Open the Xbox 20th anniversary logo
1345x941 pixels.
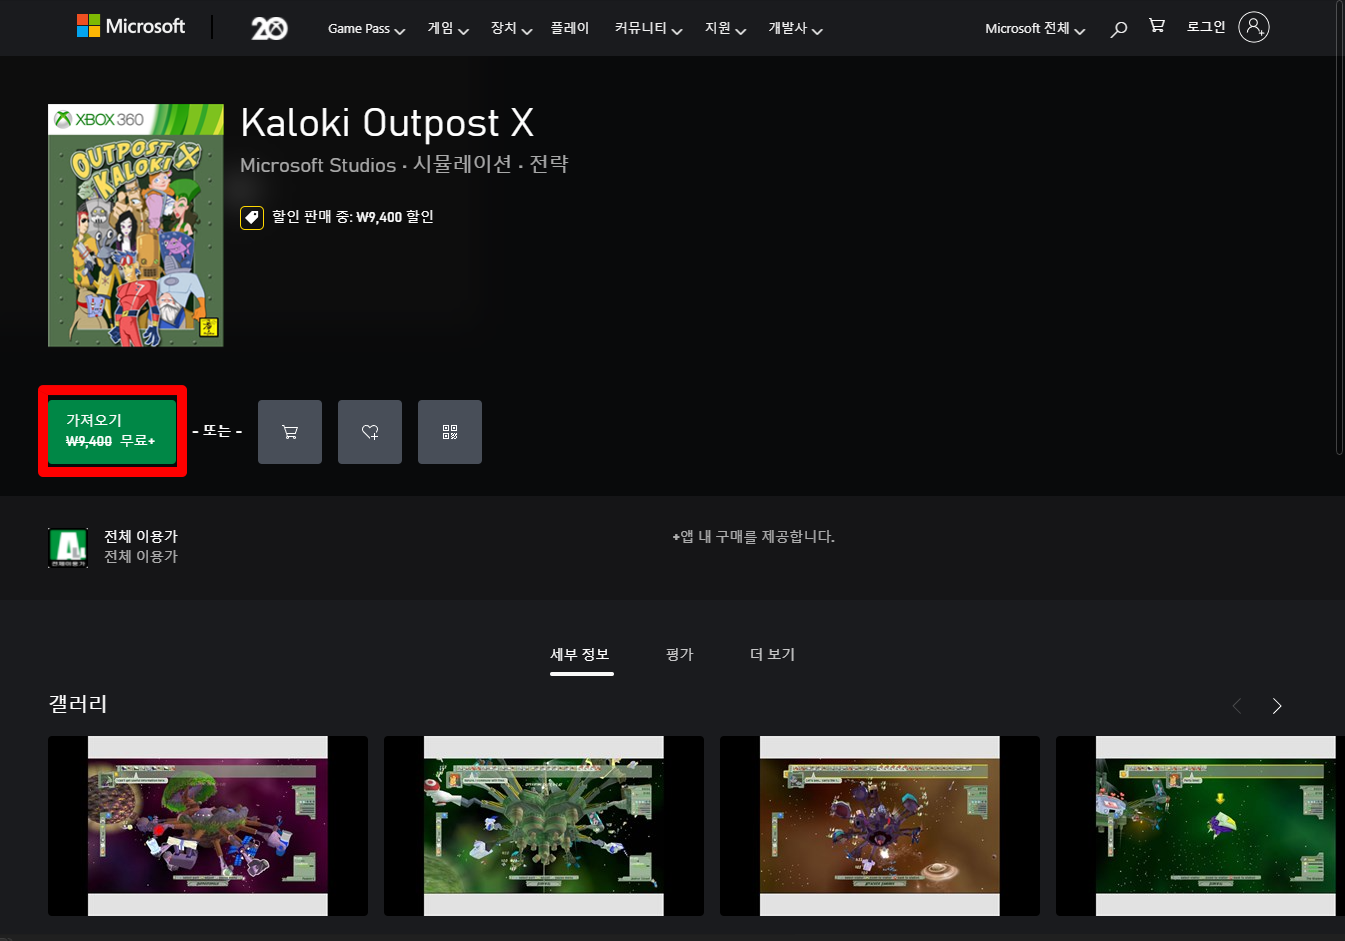point(269,28)
